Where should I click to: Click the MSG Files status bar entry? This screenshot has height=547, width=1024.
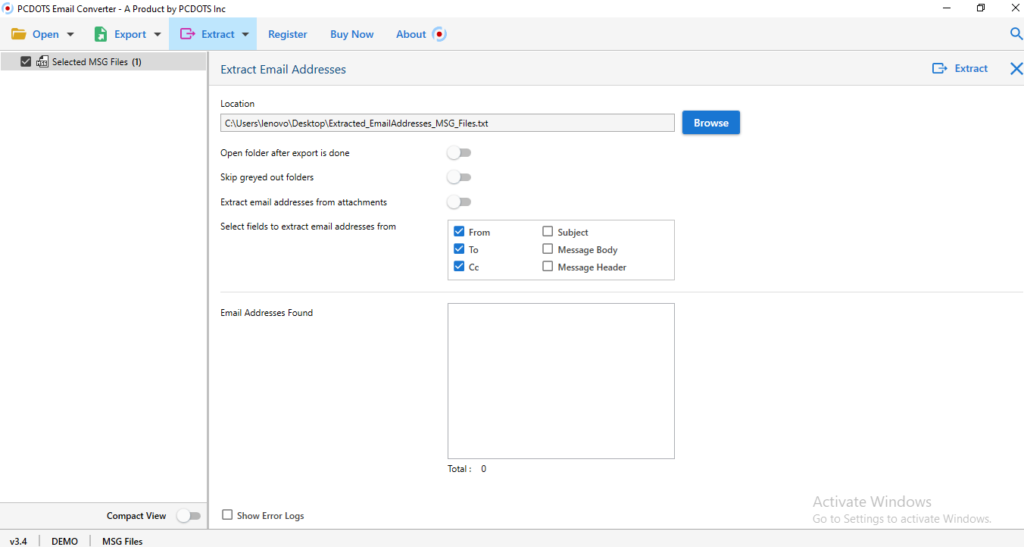coord(122,541)
